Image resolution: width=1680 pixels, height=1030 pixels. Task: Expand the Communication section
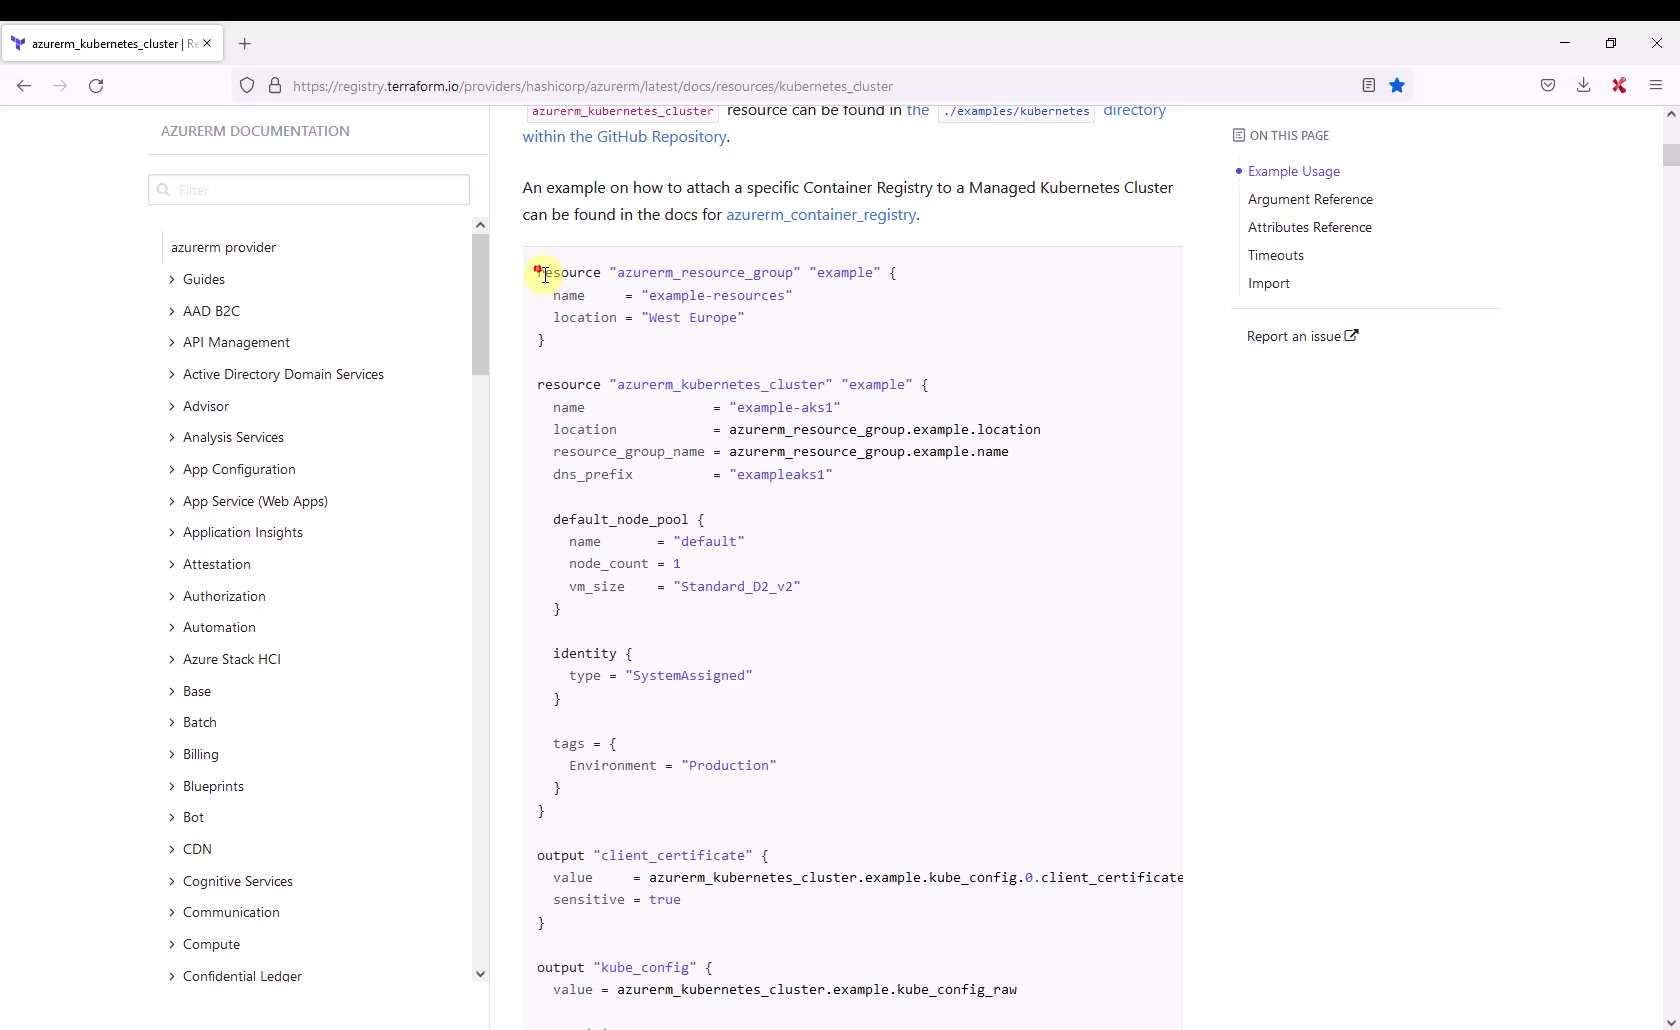tap(231, 912)
